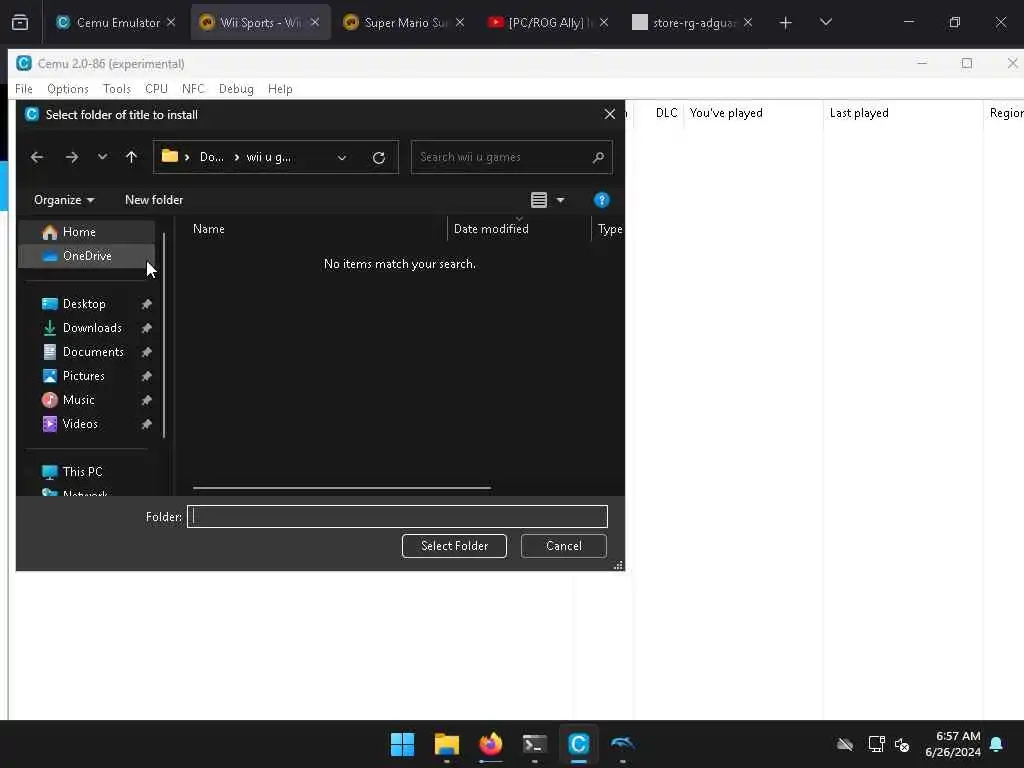The image size is (1024, 768).
Task: Sort by the Name column header
Action: pos(317,229)
